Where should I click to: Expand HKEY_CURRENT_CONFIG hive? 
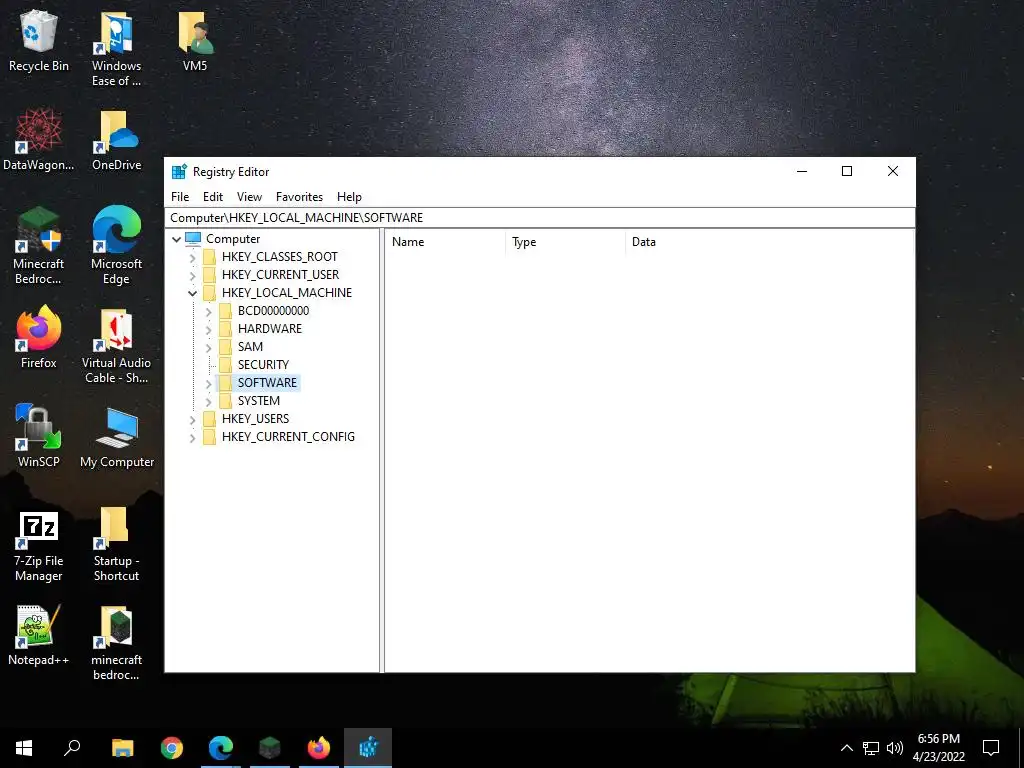coord(193,438)
